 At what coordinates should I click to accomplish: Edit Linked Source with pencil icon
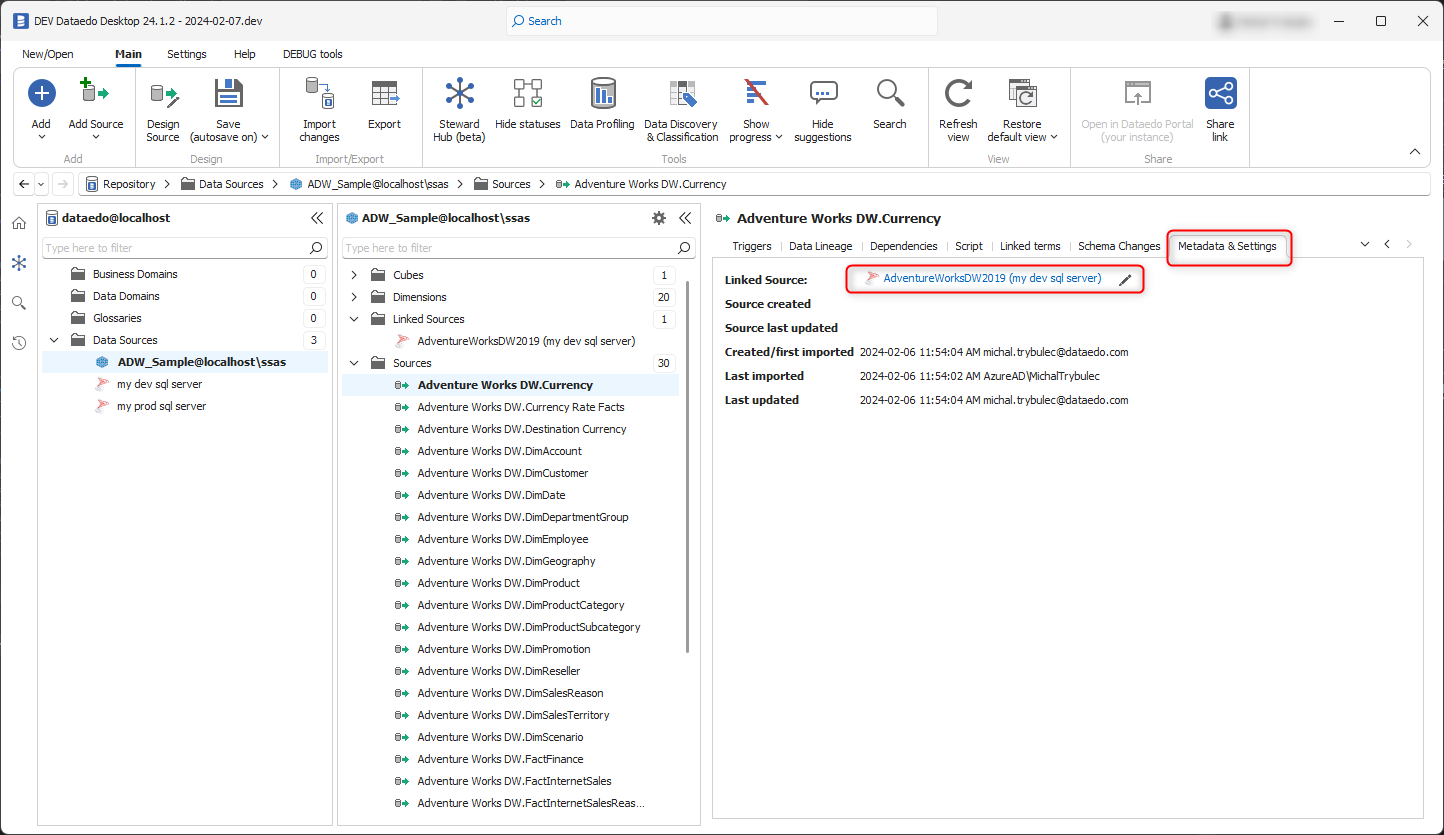point(1125,281)
